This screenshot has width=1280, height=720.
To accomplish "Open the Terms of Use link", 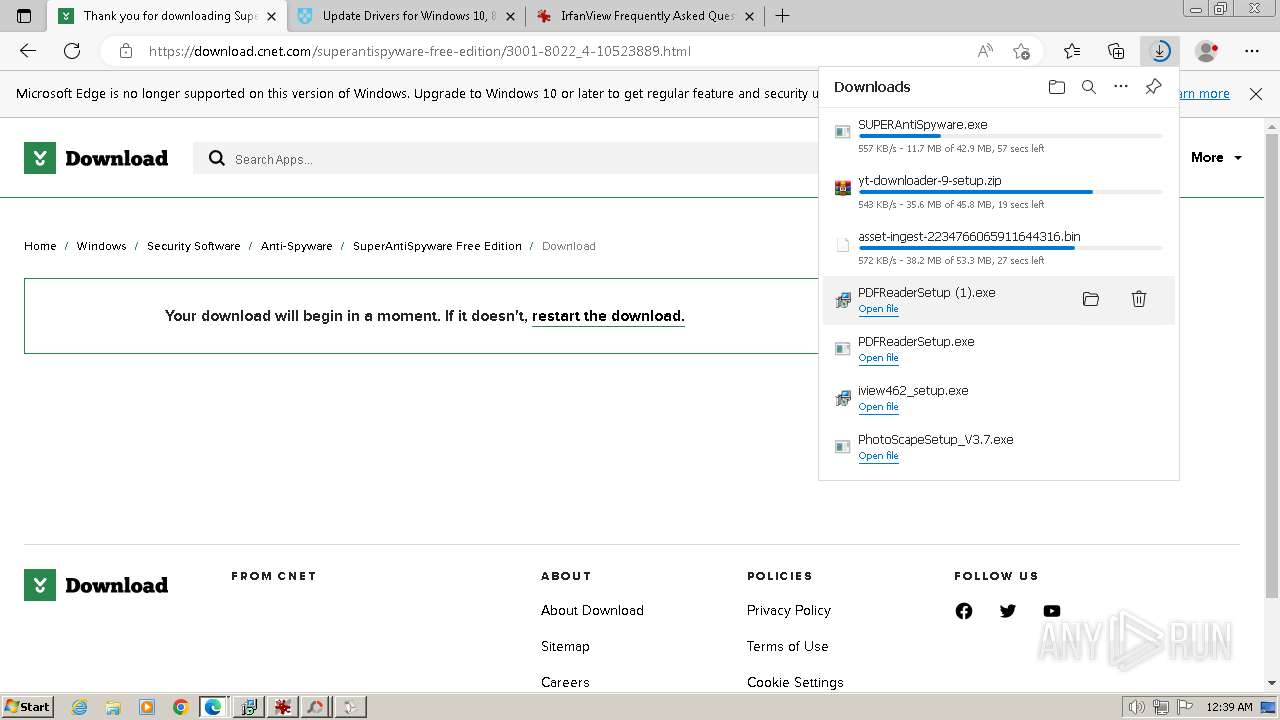I will tap(788, 646).
